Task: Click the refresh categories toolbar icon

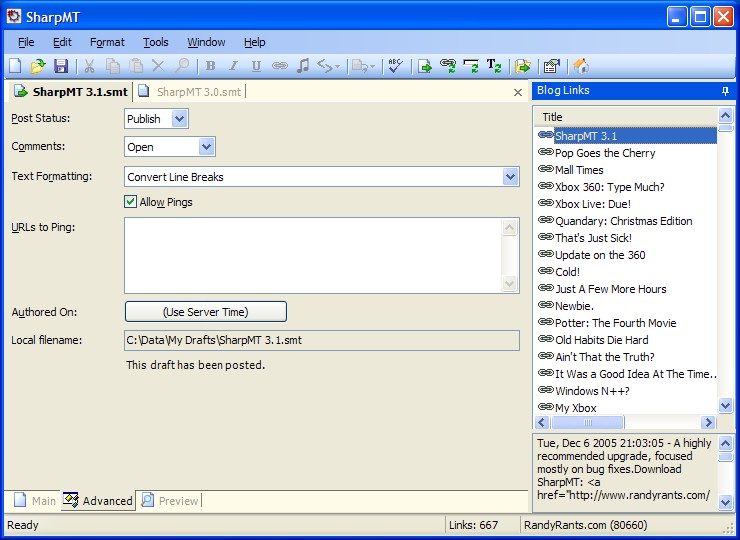Action: (471, 66)
